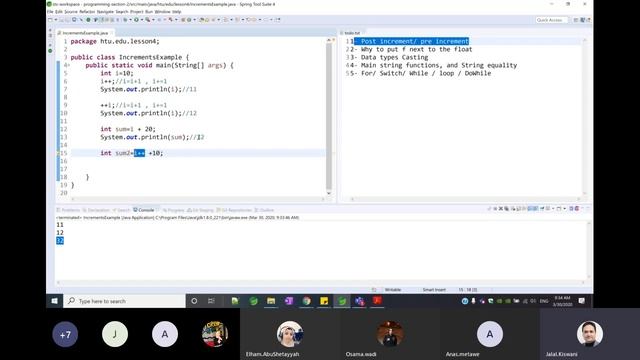
Task: Open the Windows notification center icon
Action: coord(582,301)
